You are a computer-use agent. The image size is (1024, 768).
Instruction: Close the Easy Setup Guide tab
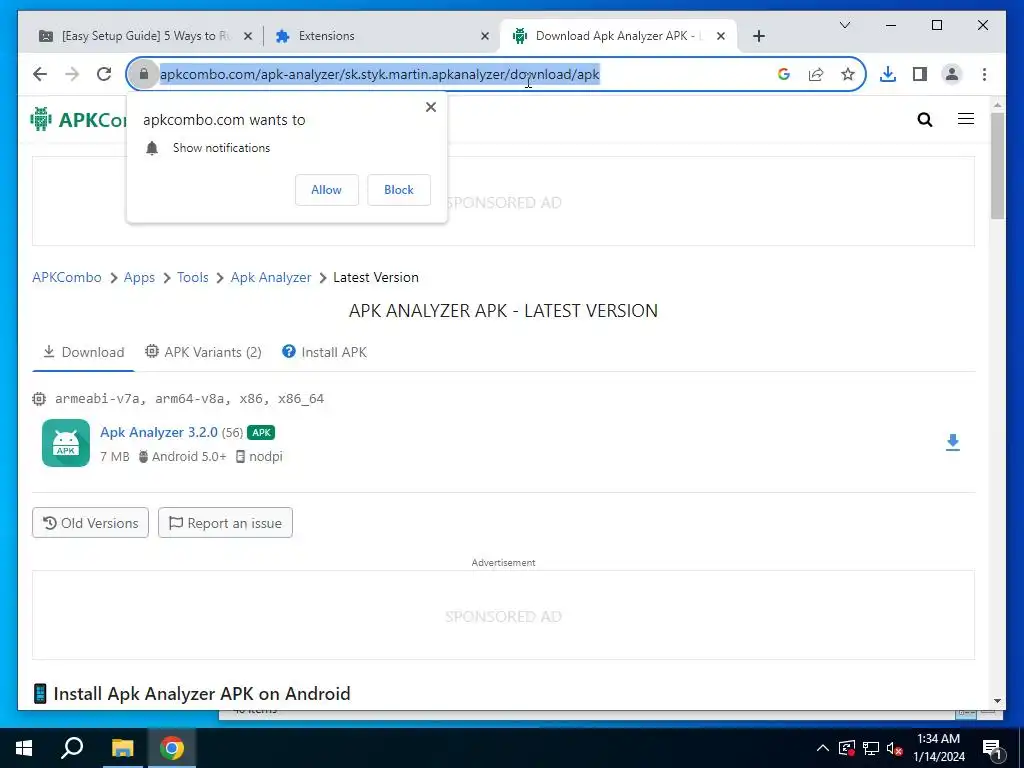[248, 36]
